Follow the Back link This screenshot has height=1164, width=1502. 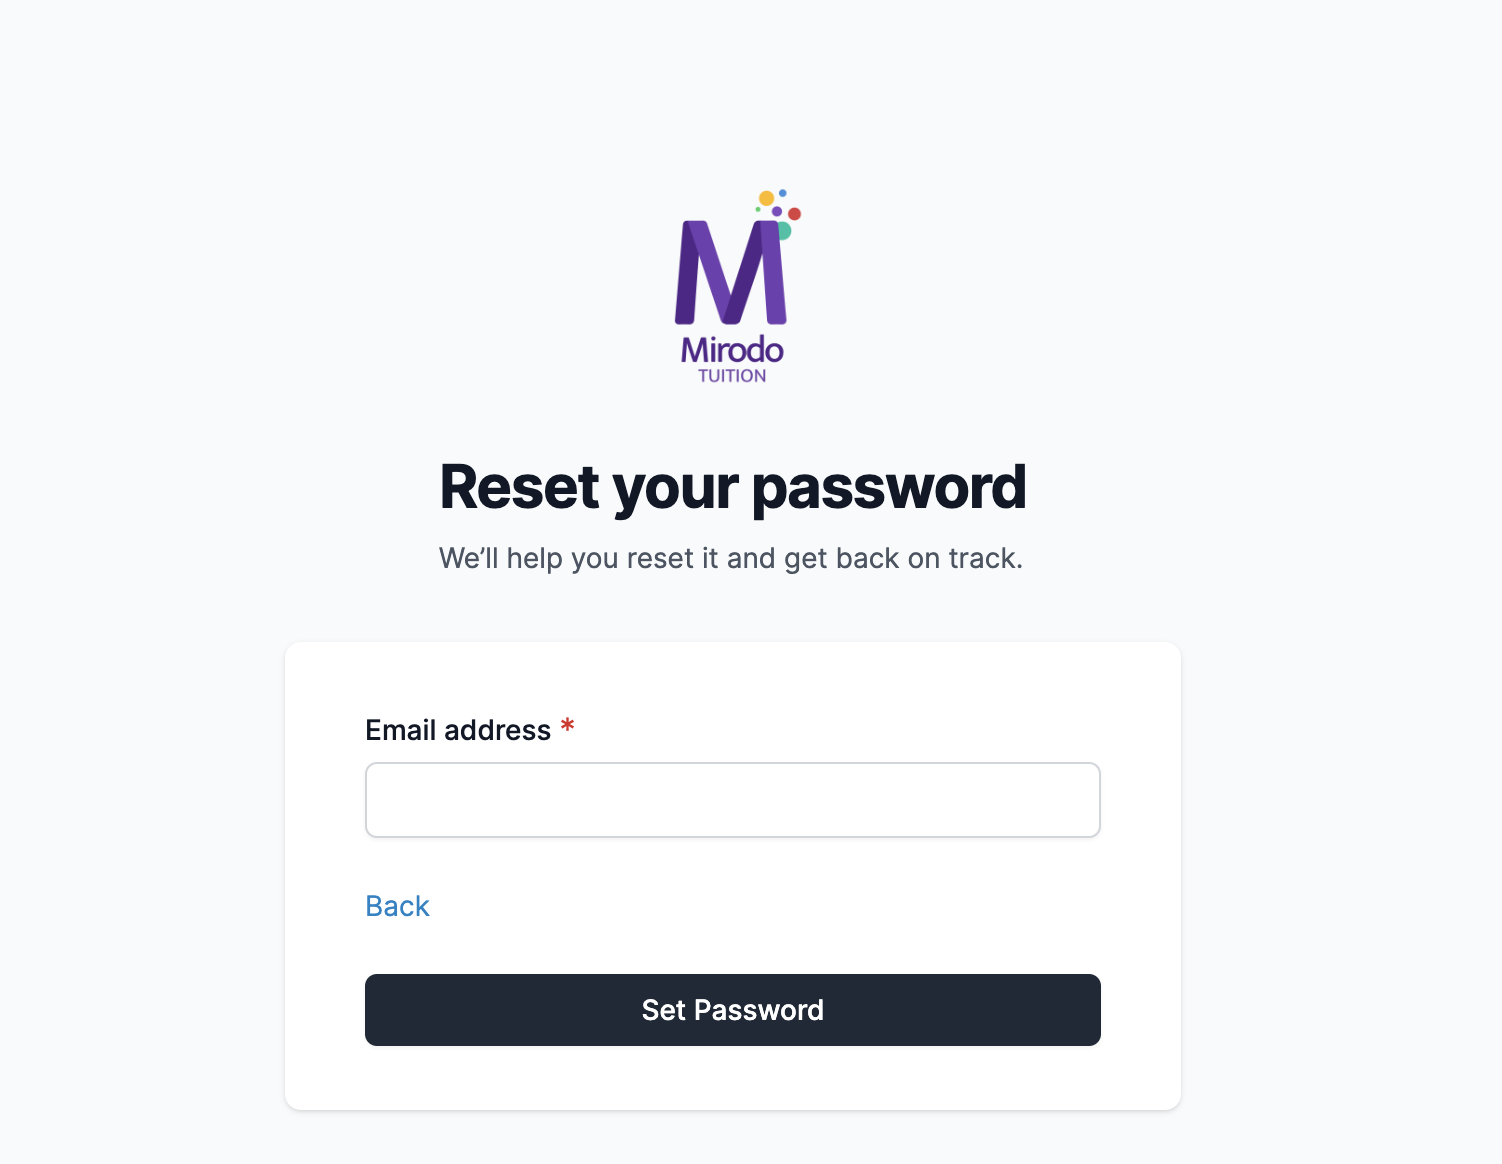click(x=397, y=906)
